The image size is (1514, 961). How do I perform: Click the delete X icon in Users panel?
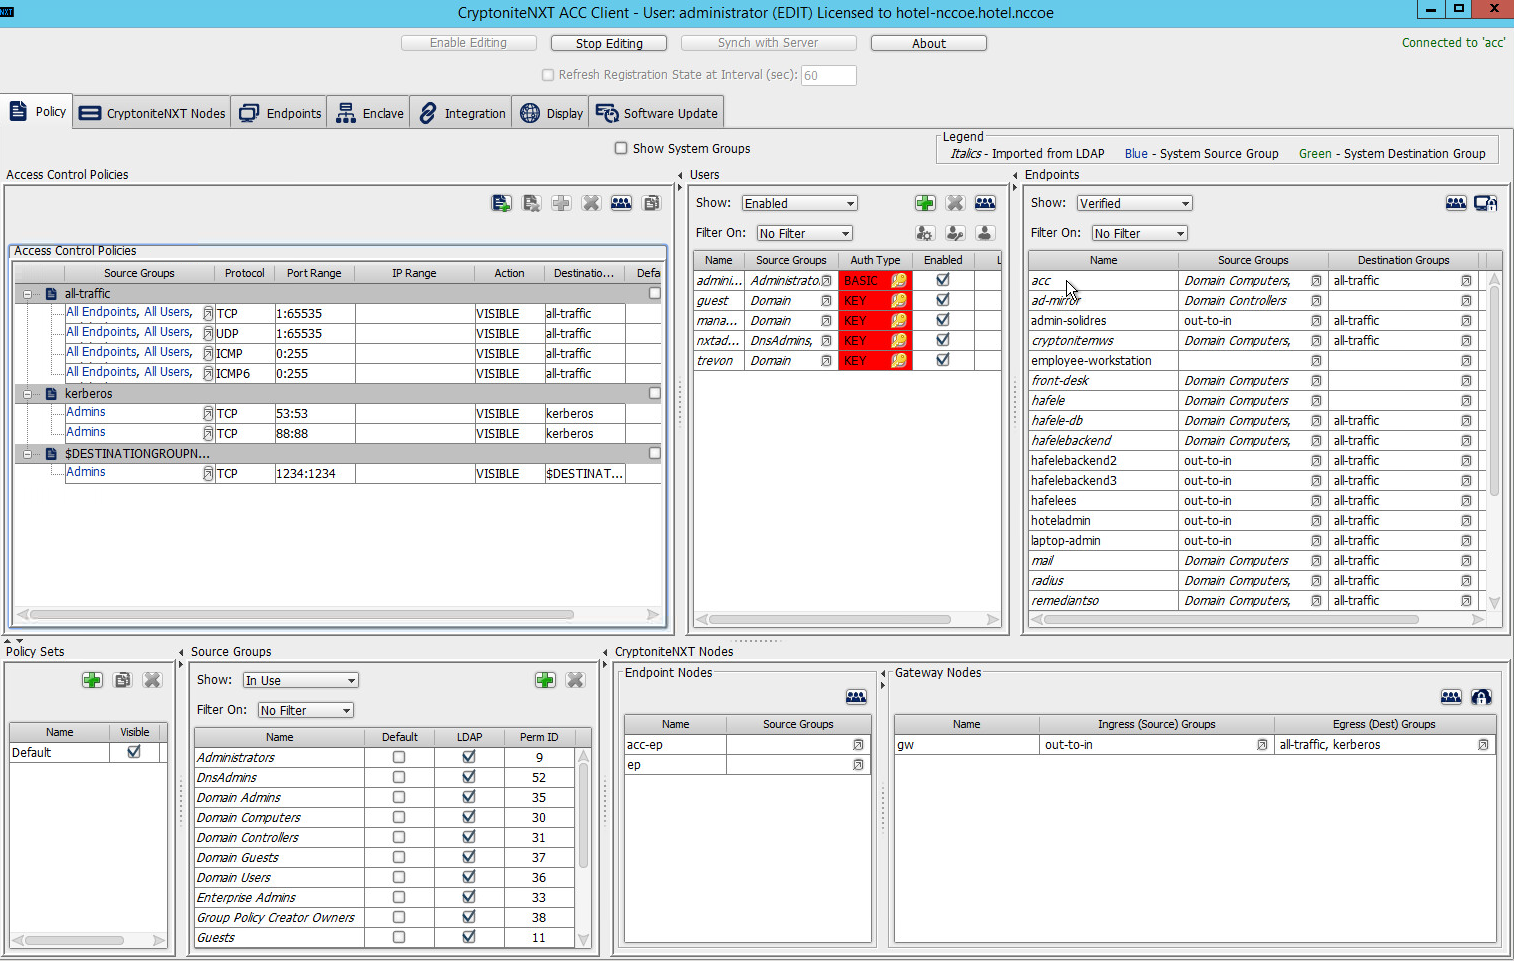pyautogui.click(x=955, y=203)
